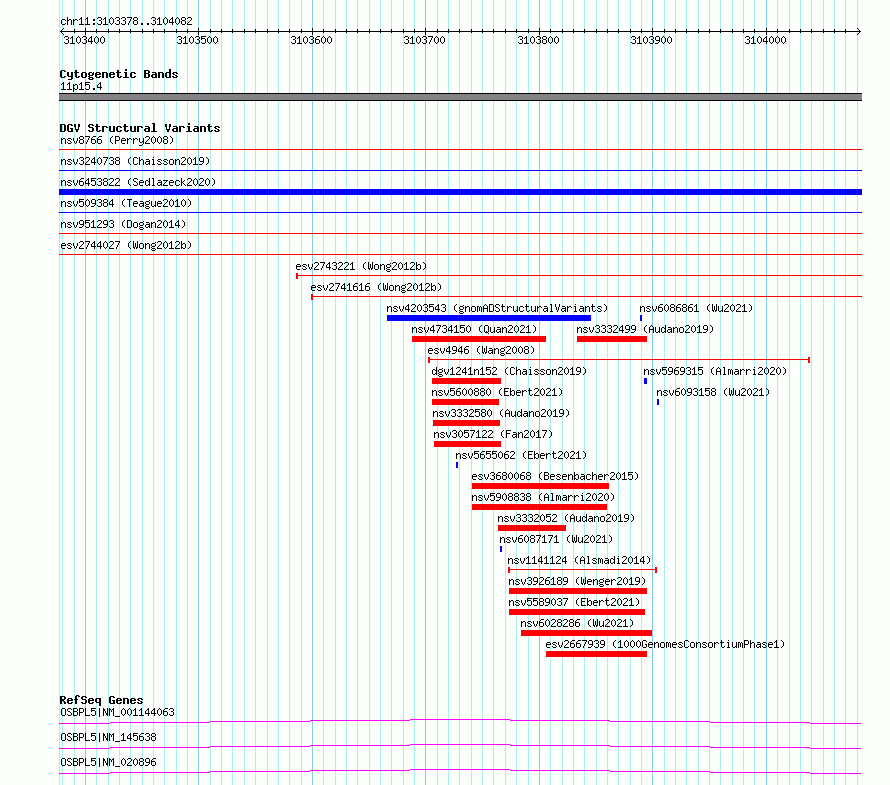Screen dimensions: 890x785
Task: Select the gray 11p15.4 cytogenetic band bar
Action: coord(460,97)
